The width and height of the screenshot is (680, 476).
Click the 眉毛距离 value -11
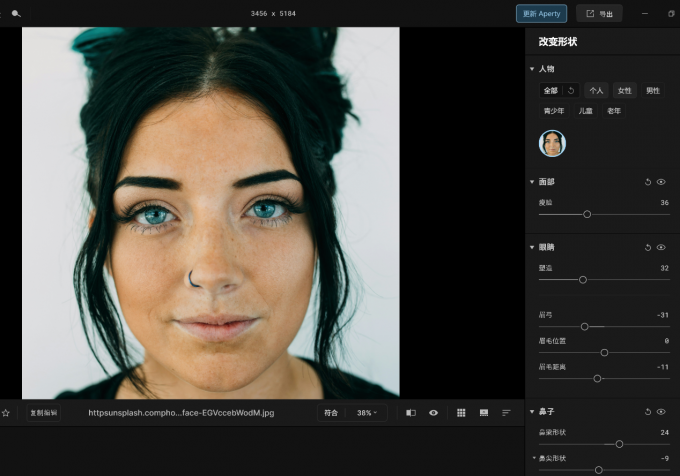663,367
